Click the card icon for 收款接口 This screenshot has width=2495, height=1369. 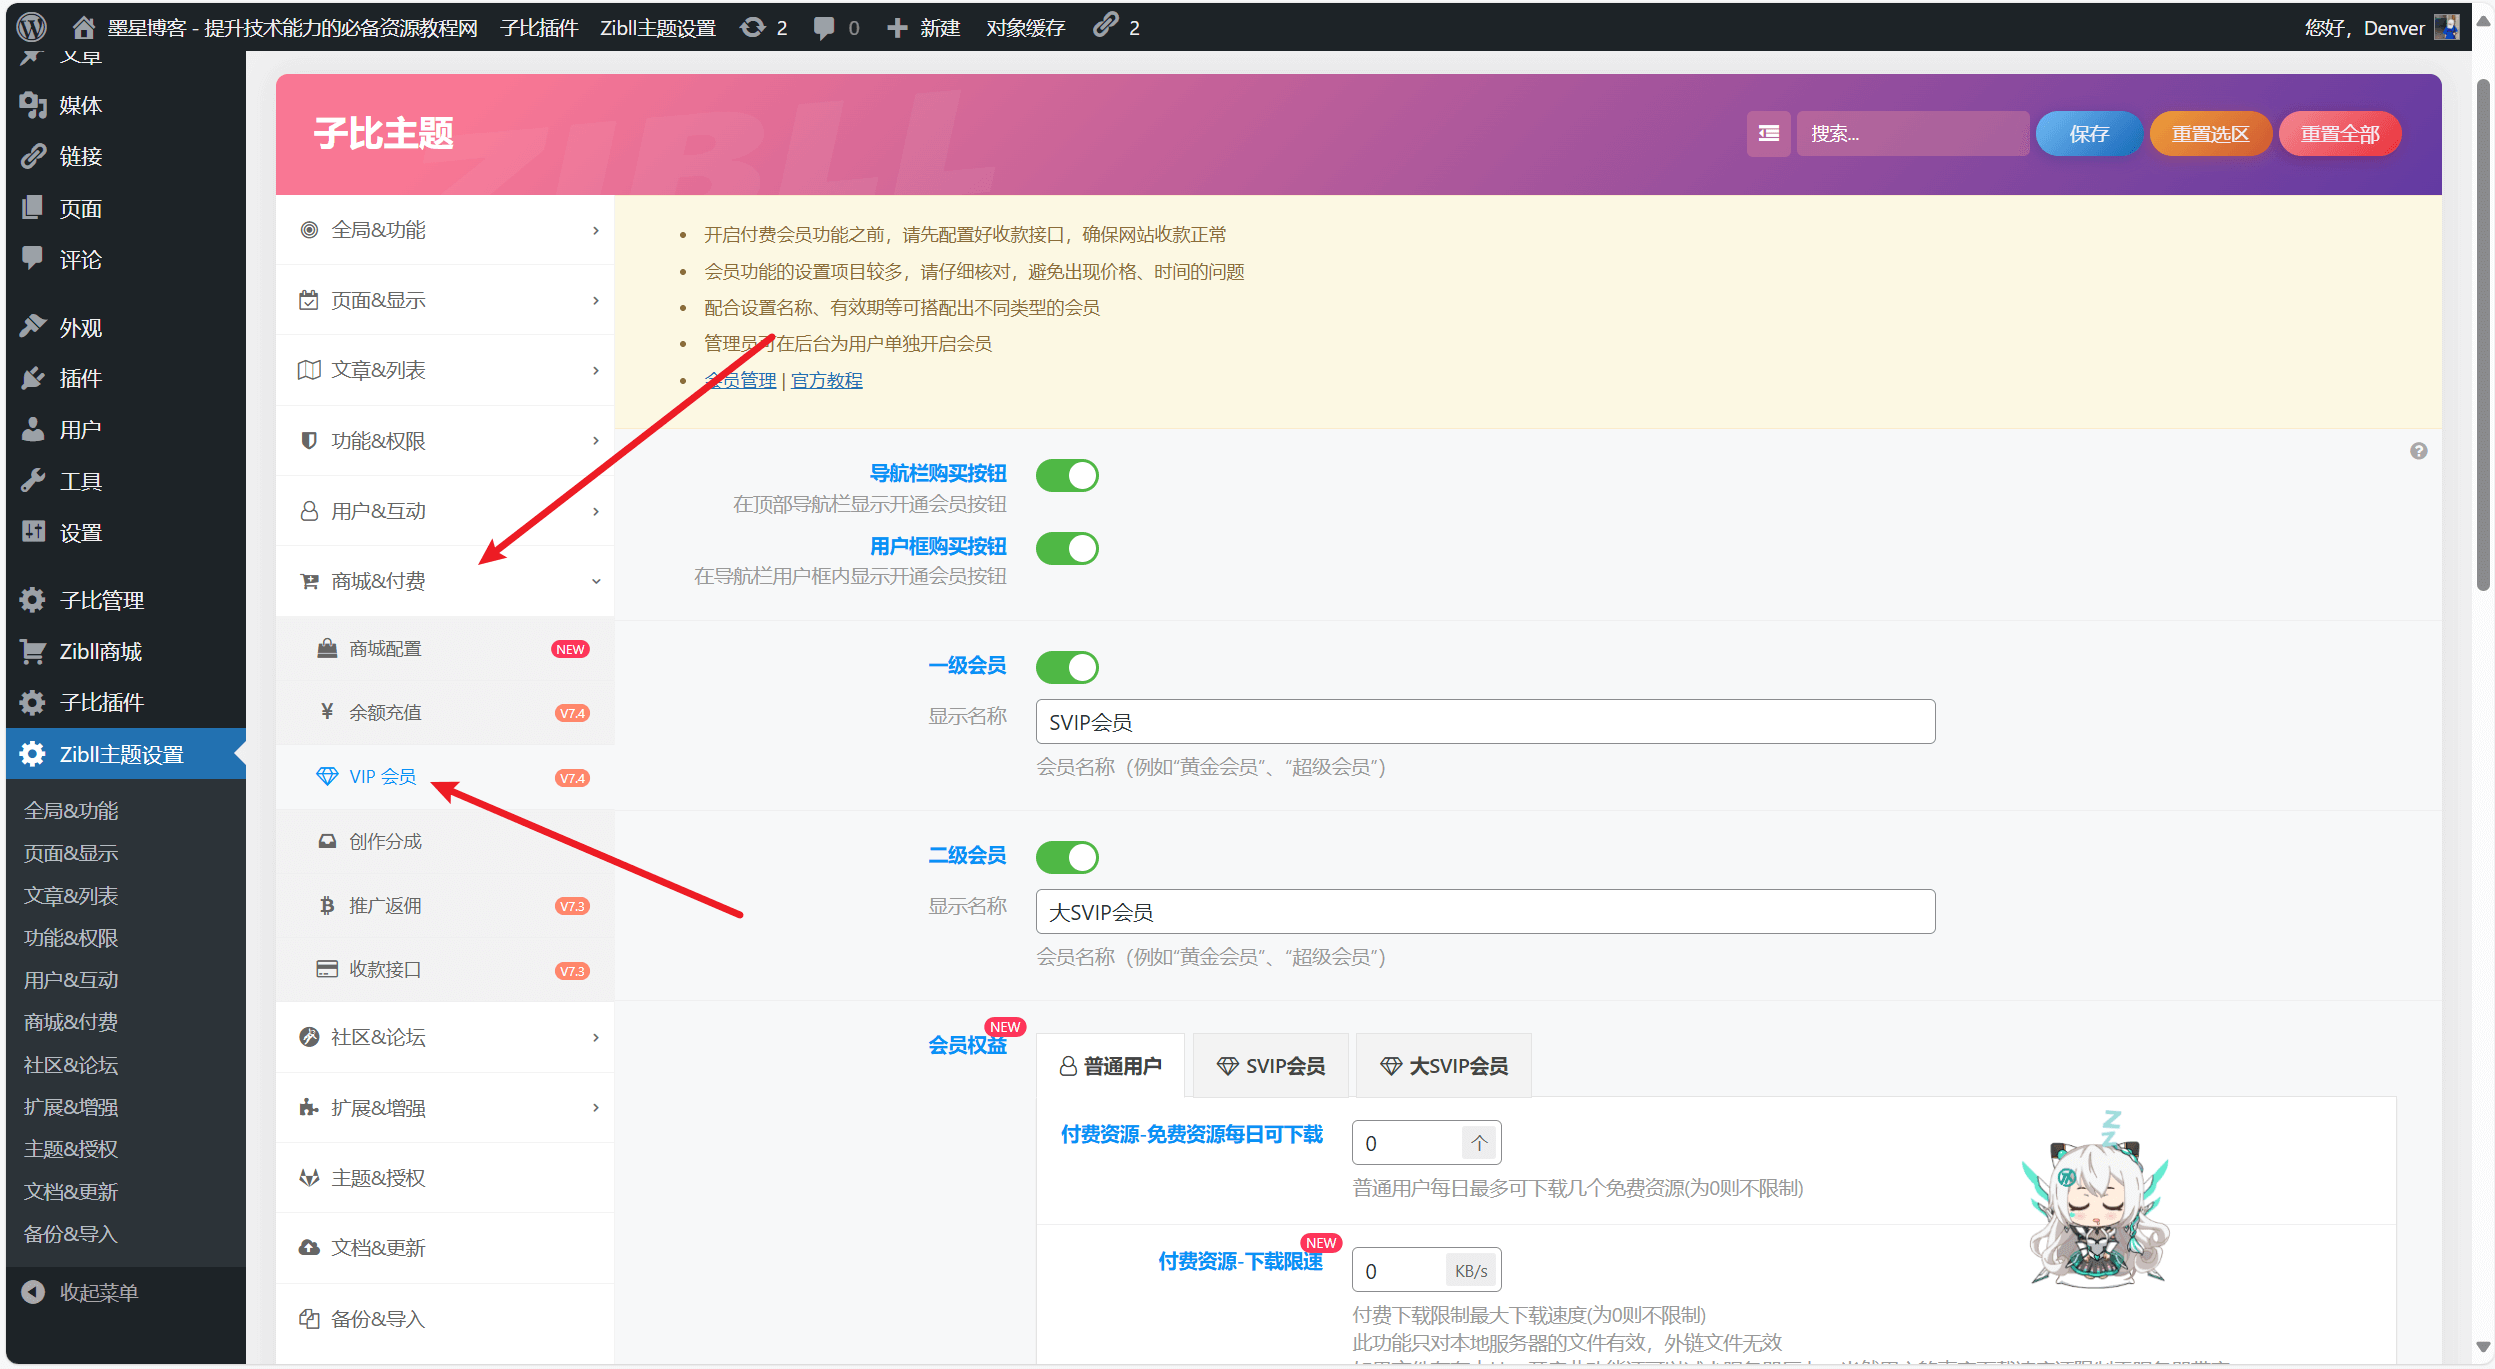click(326, 969)
